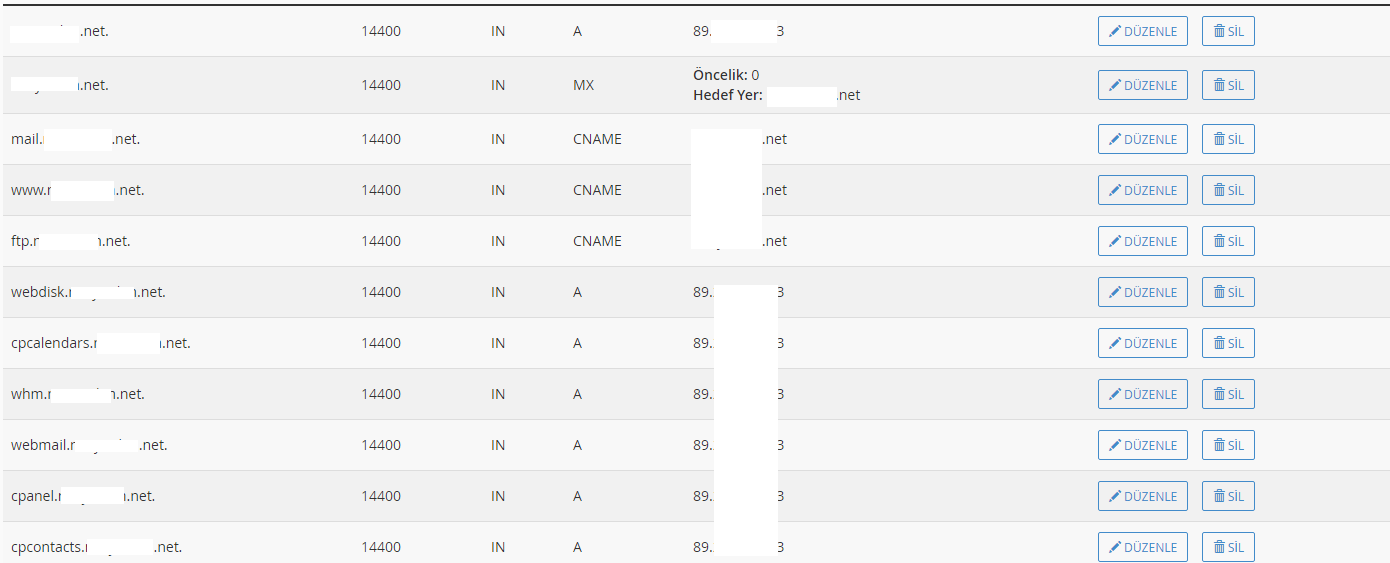This screenshot has height=563, width=1390.
Task: Click trash icon for webdisk A record
Action: click(x=1219, y=292)
